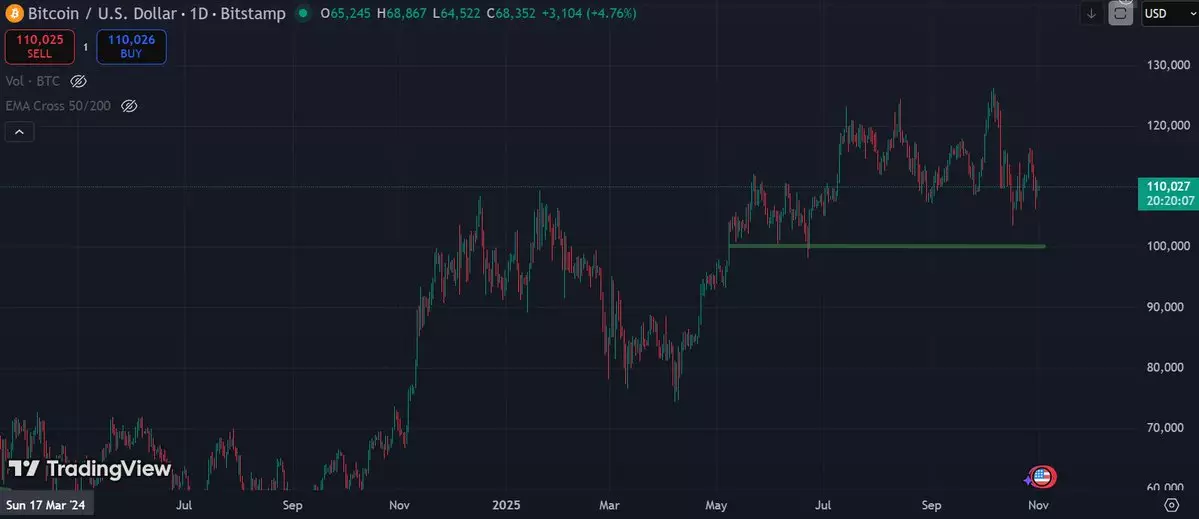This screenshot has height=519, width=1199.
Task: Toggle EMA Cross 50/200 visibility
Action: tap(128, 105)
